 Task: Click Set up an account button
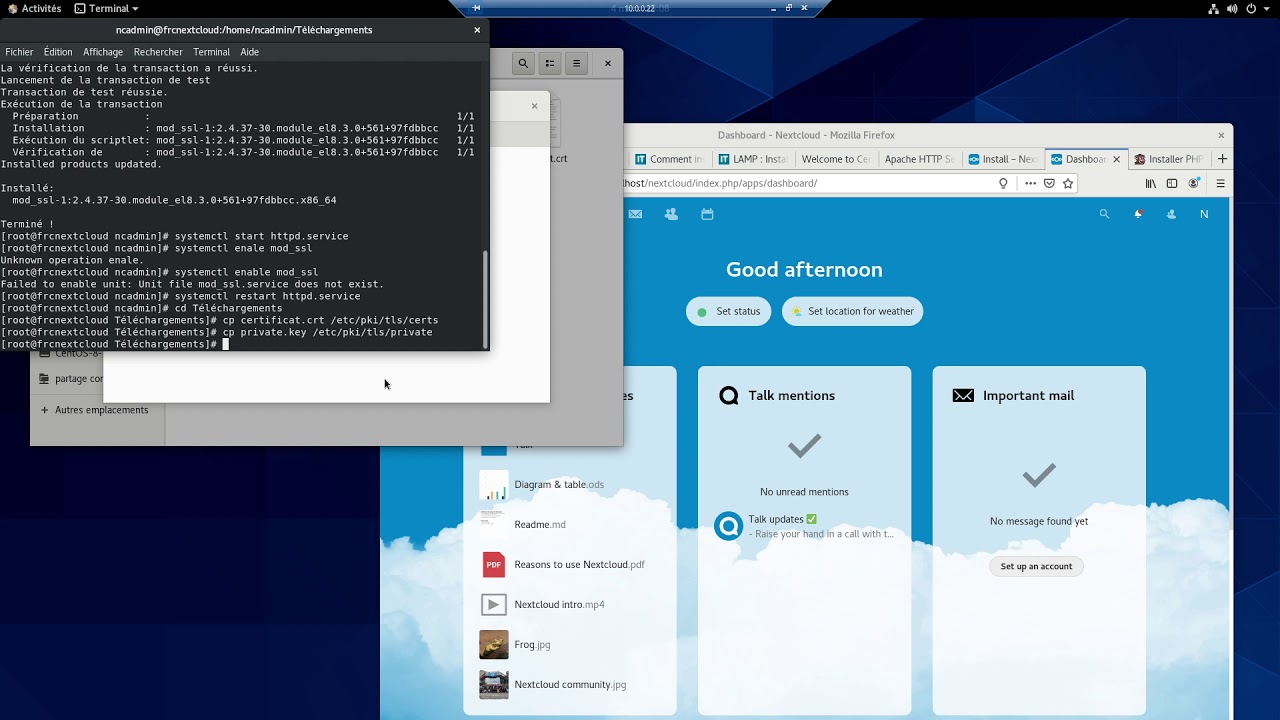tap(1036, 566)
